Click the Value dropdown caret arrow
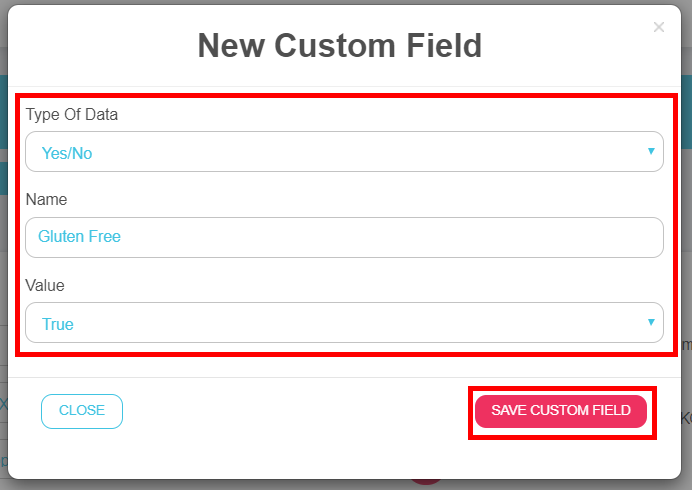 (650, 322)
